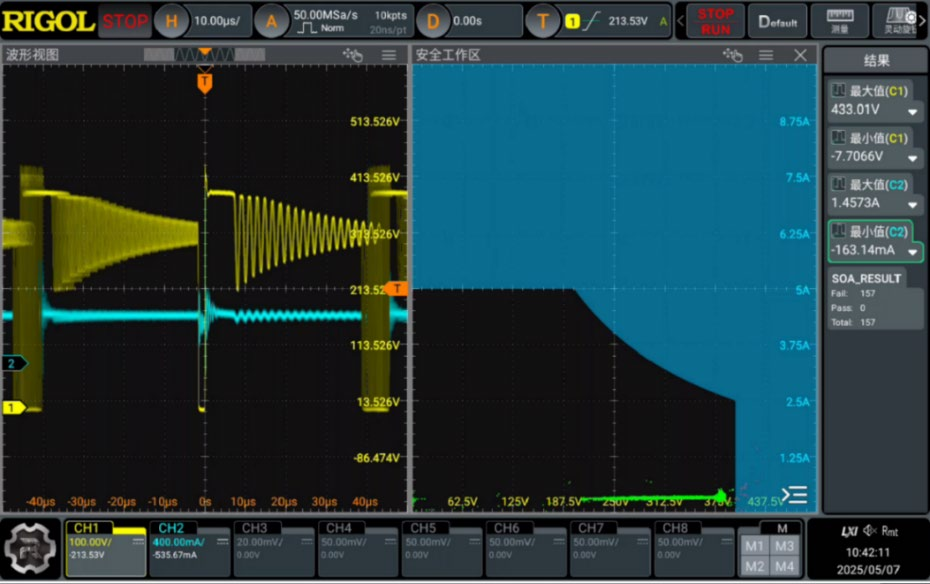930x584 pixels.
Task: Click the result list icon in SOA plot
Action: pos(794,495)
